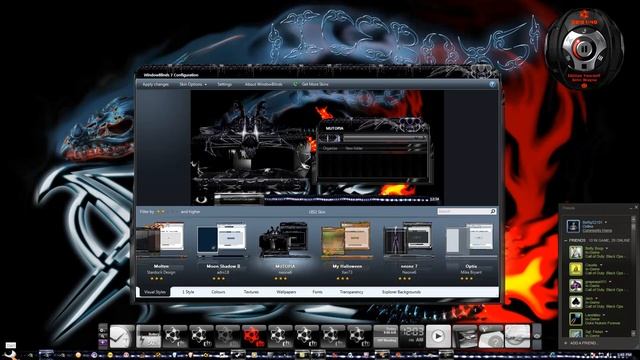Click the star rating under My Halloween
The height and width of the screenshot is (360, 640).
[342, 278]
